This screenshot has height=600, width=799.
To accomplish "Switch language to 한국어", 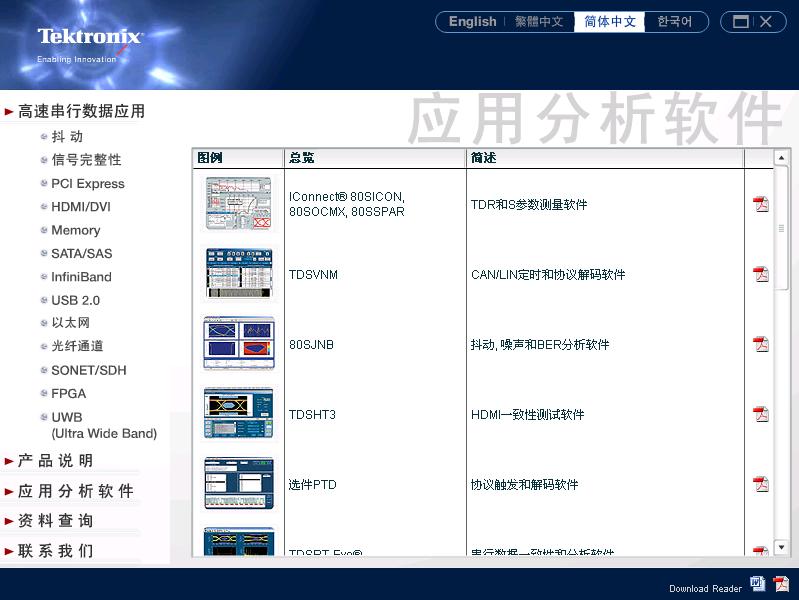I will pos(674,21).
